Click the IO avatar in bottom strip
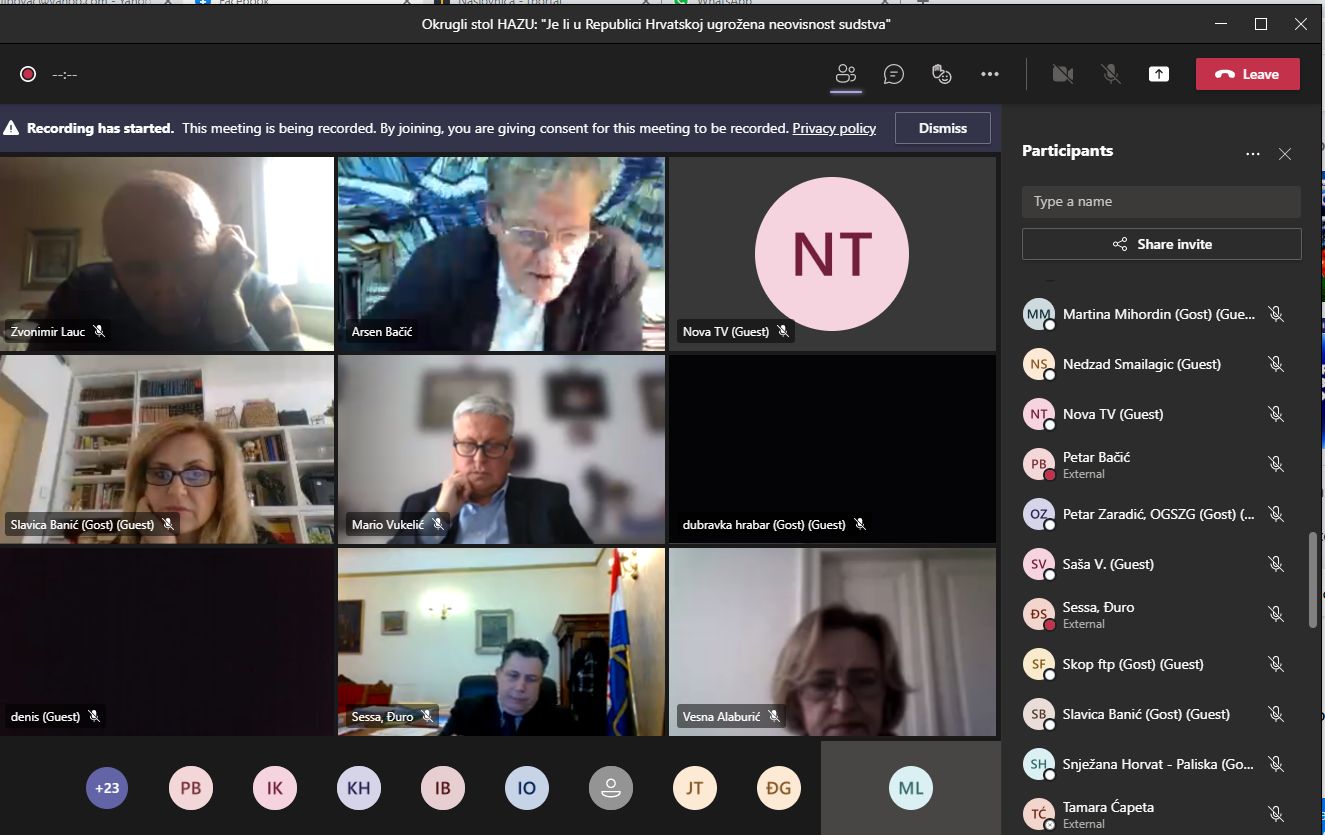Screen dimensions: 1325x835 coord(527,788)
